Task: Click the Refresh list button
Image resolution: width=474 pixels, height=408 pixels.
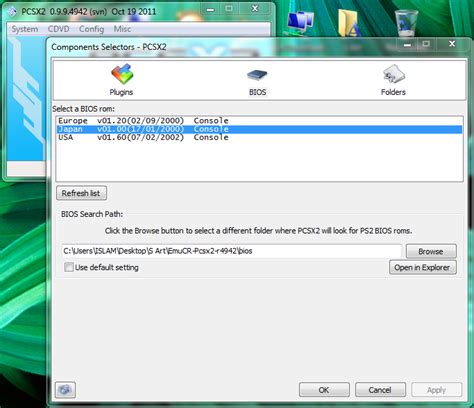Action: tap(81, 193)
